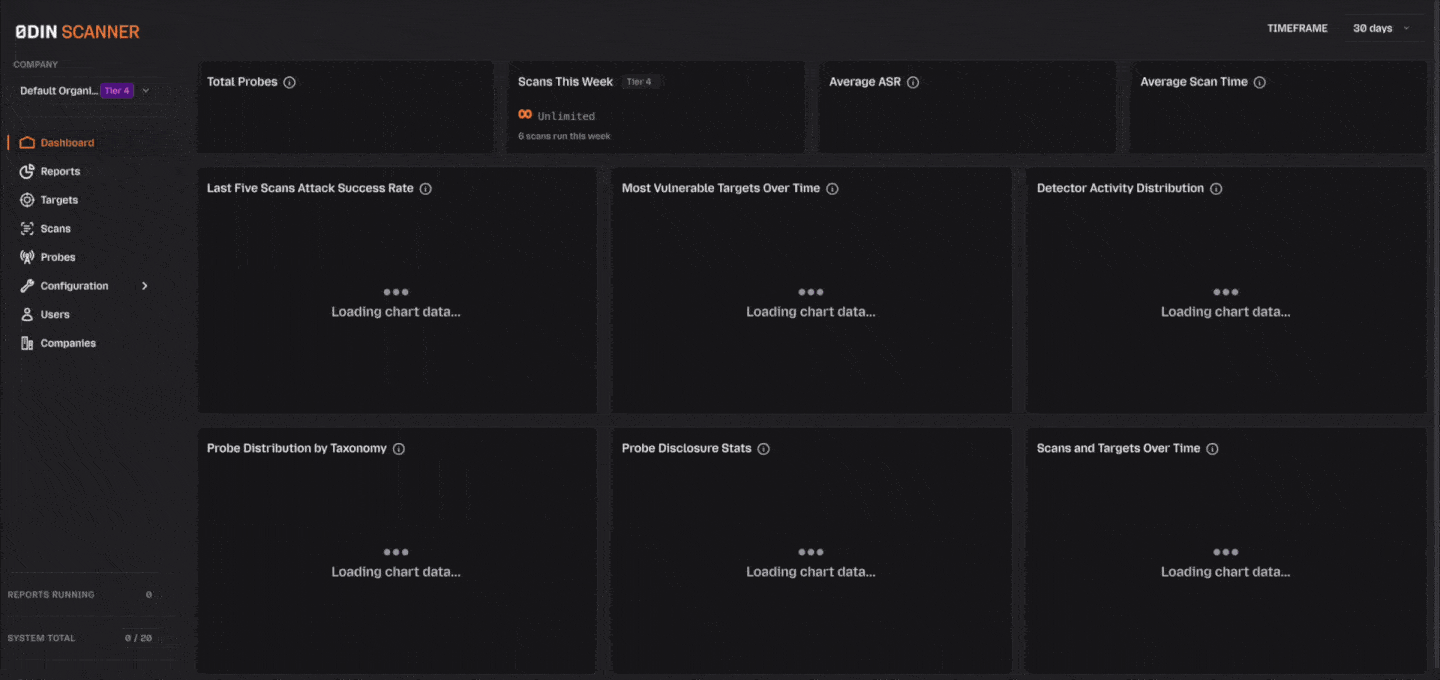Screen dimensions: 1440x680
Task: Click the 0DIN Scanner logo
Action: pyautogui.click(x=77, y=32)
